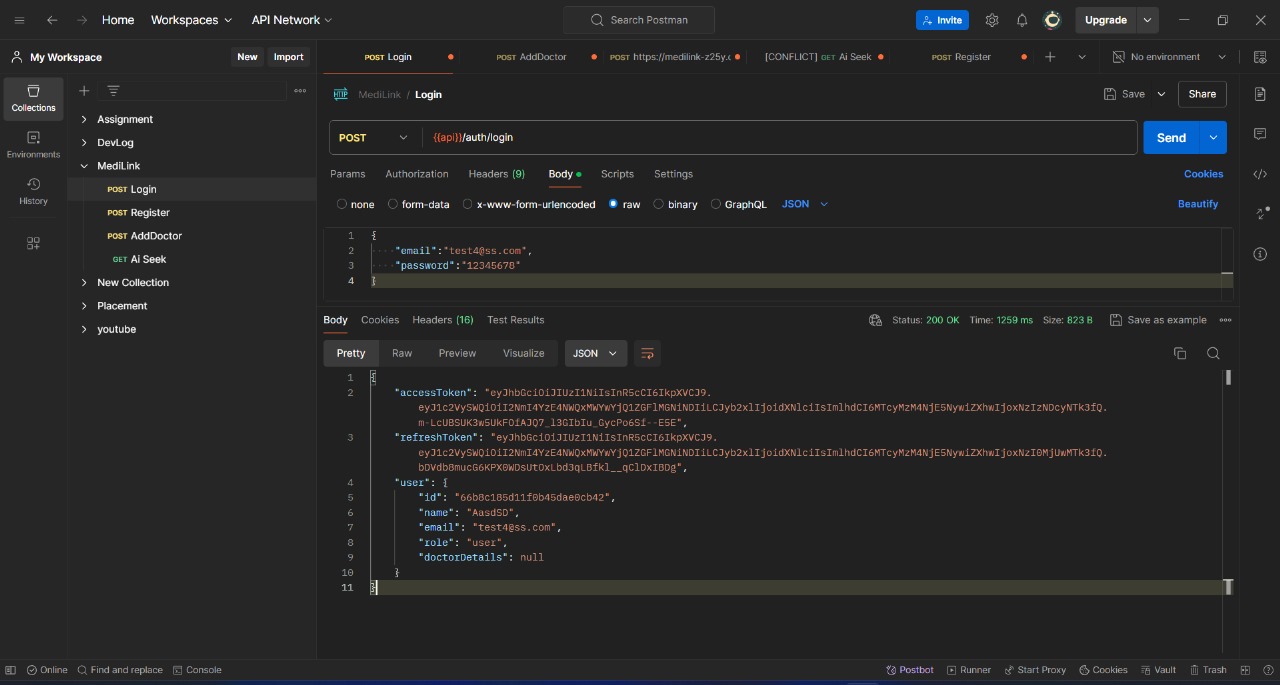Switch response view to Raw
Image resolution: width=1280 pixels, height=685 pixels.
402,353
